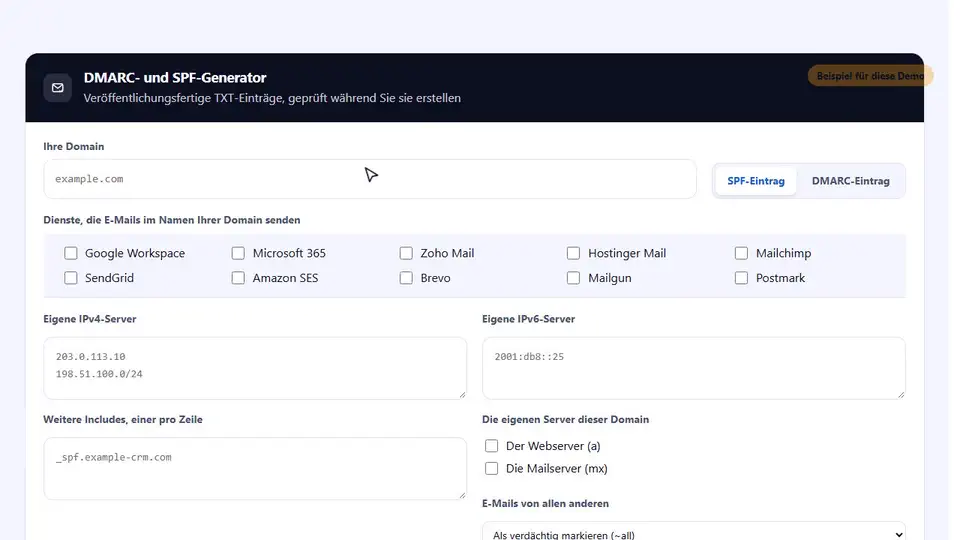The image size is (960, 540).
Task: Enable the Google Workspace checkbox
Action: [71, 253]
